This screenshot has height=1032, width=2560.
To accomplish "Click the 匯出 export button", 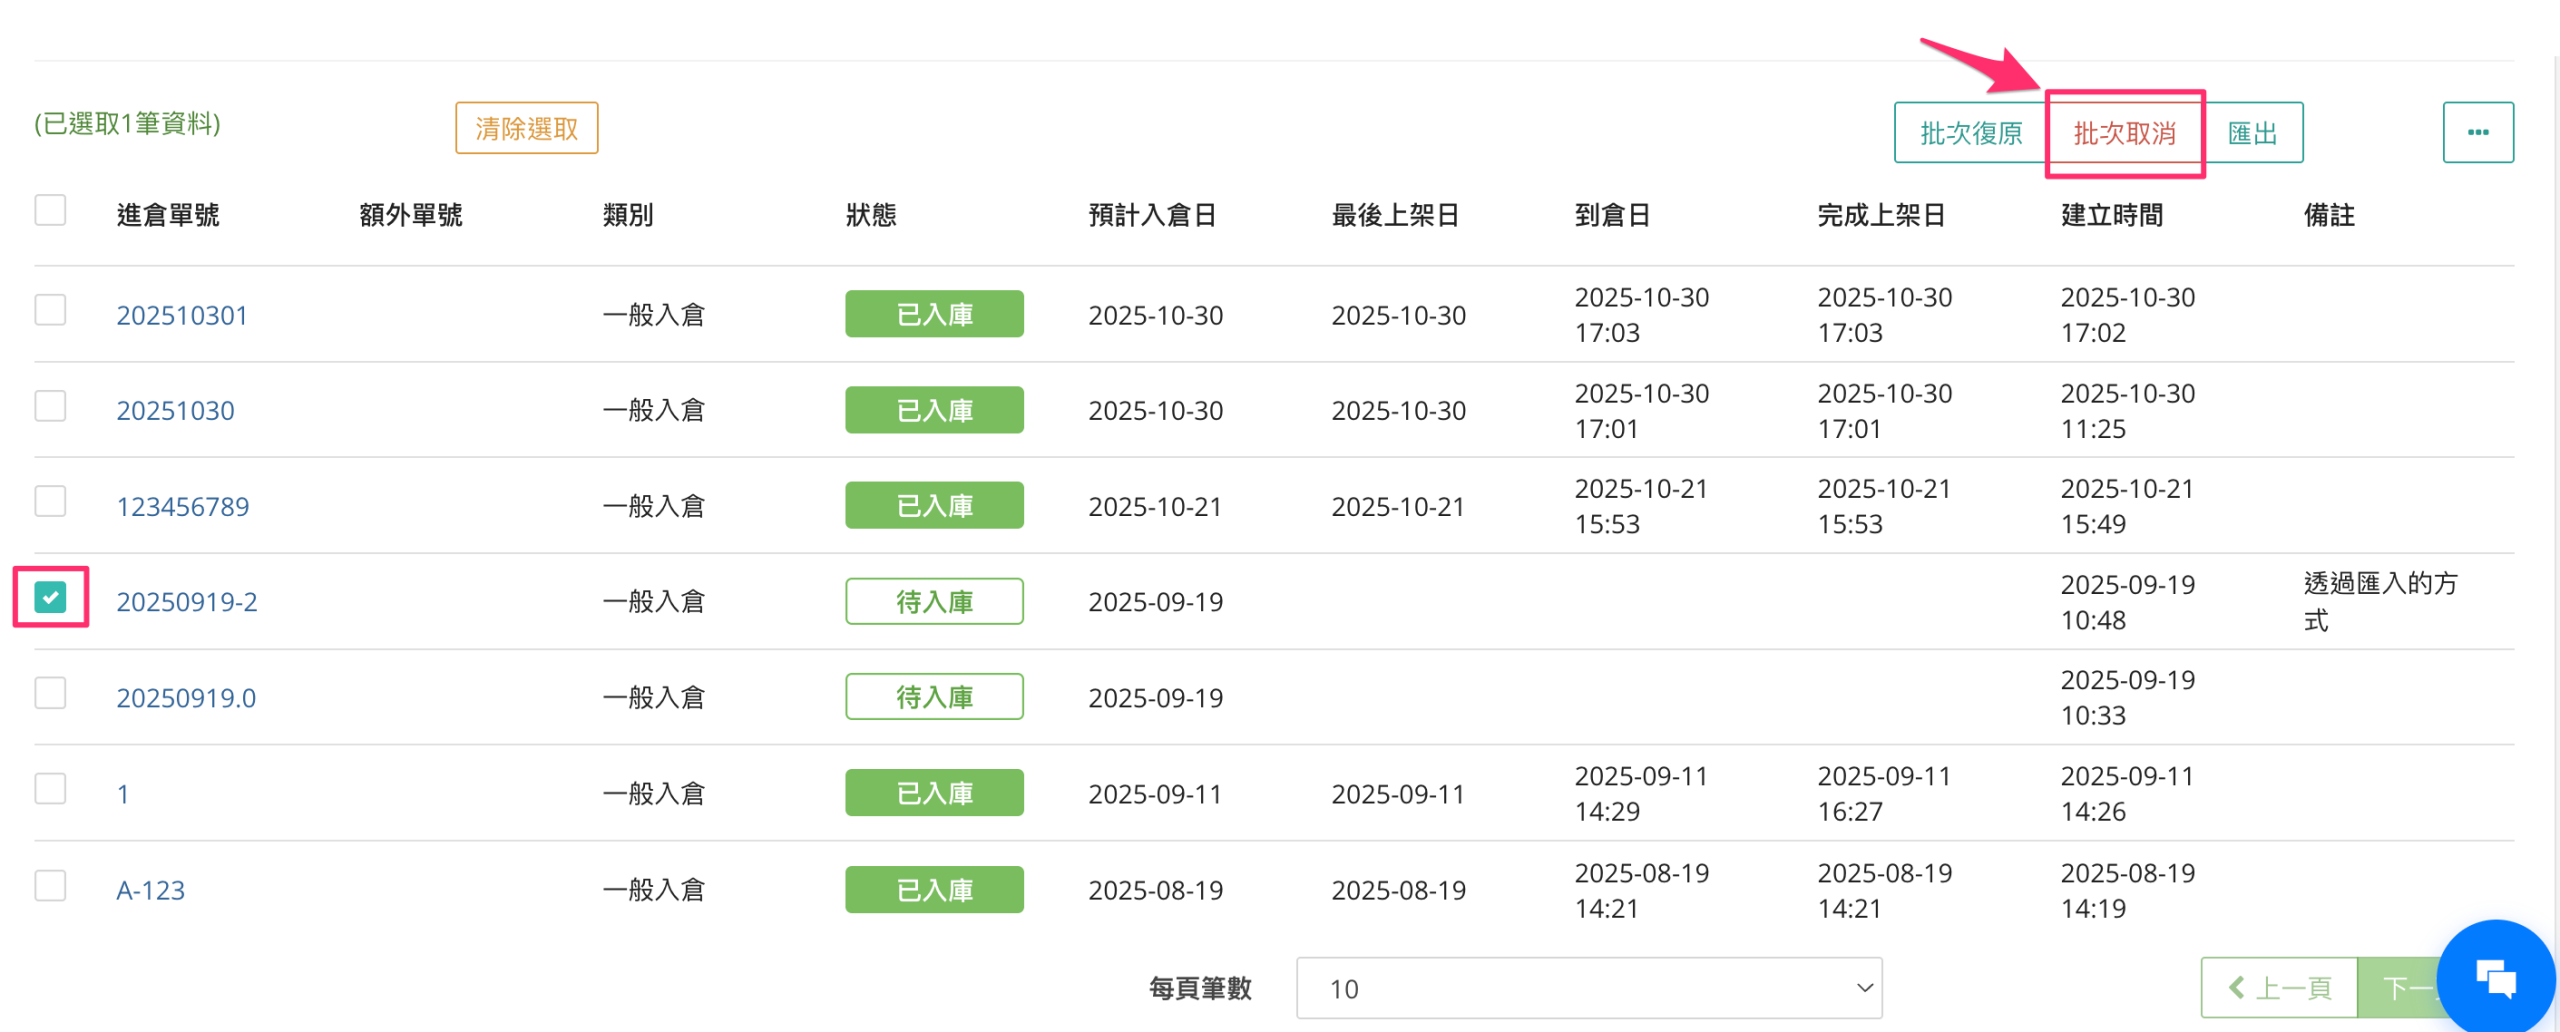I will (x=2252, y=133).
